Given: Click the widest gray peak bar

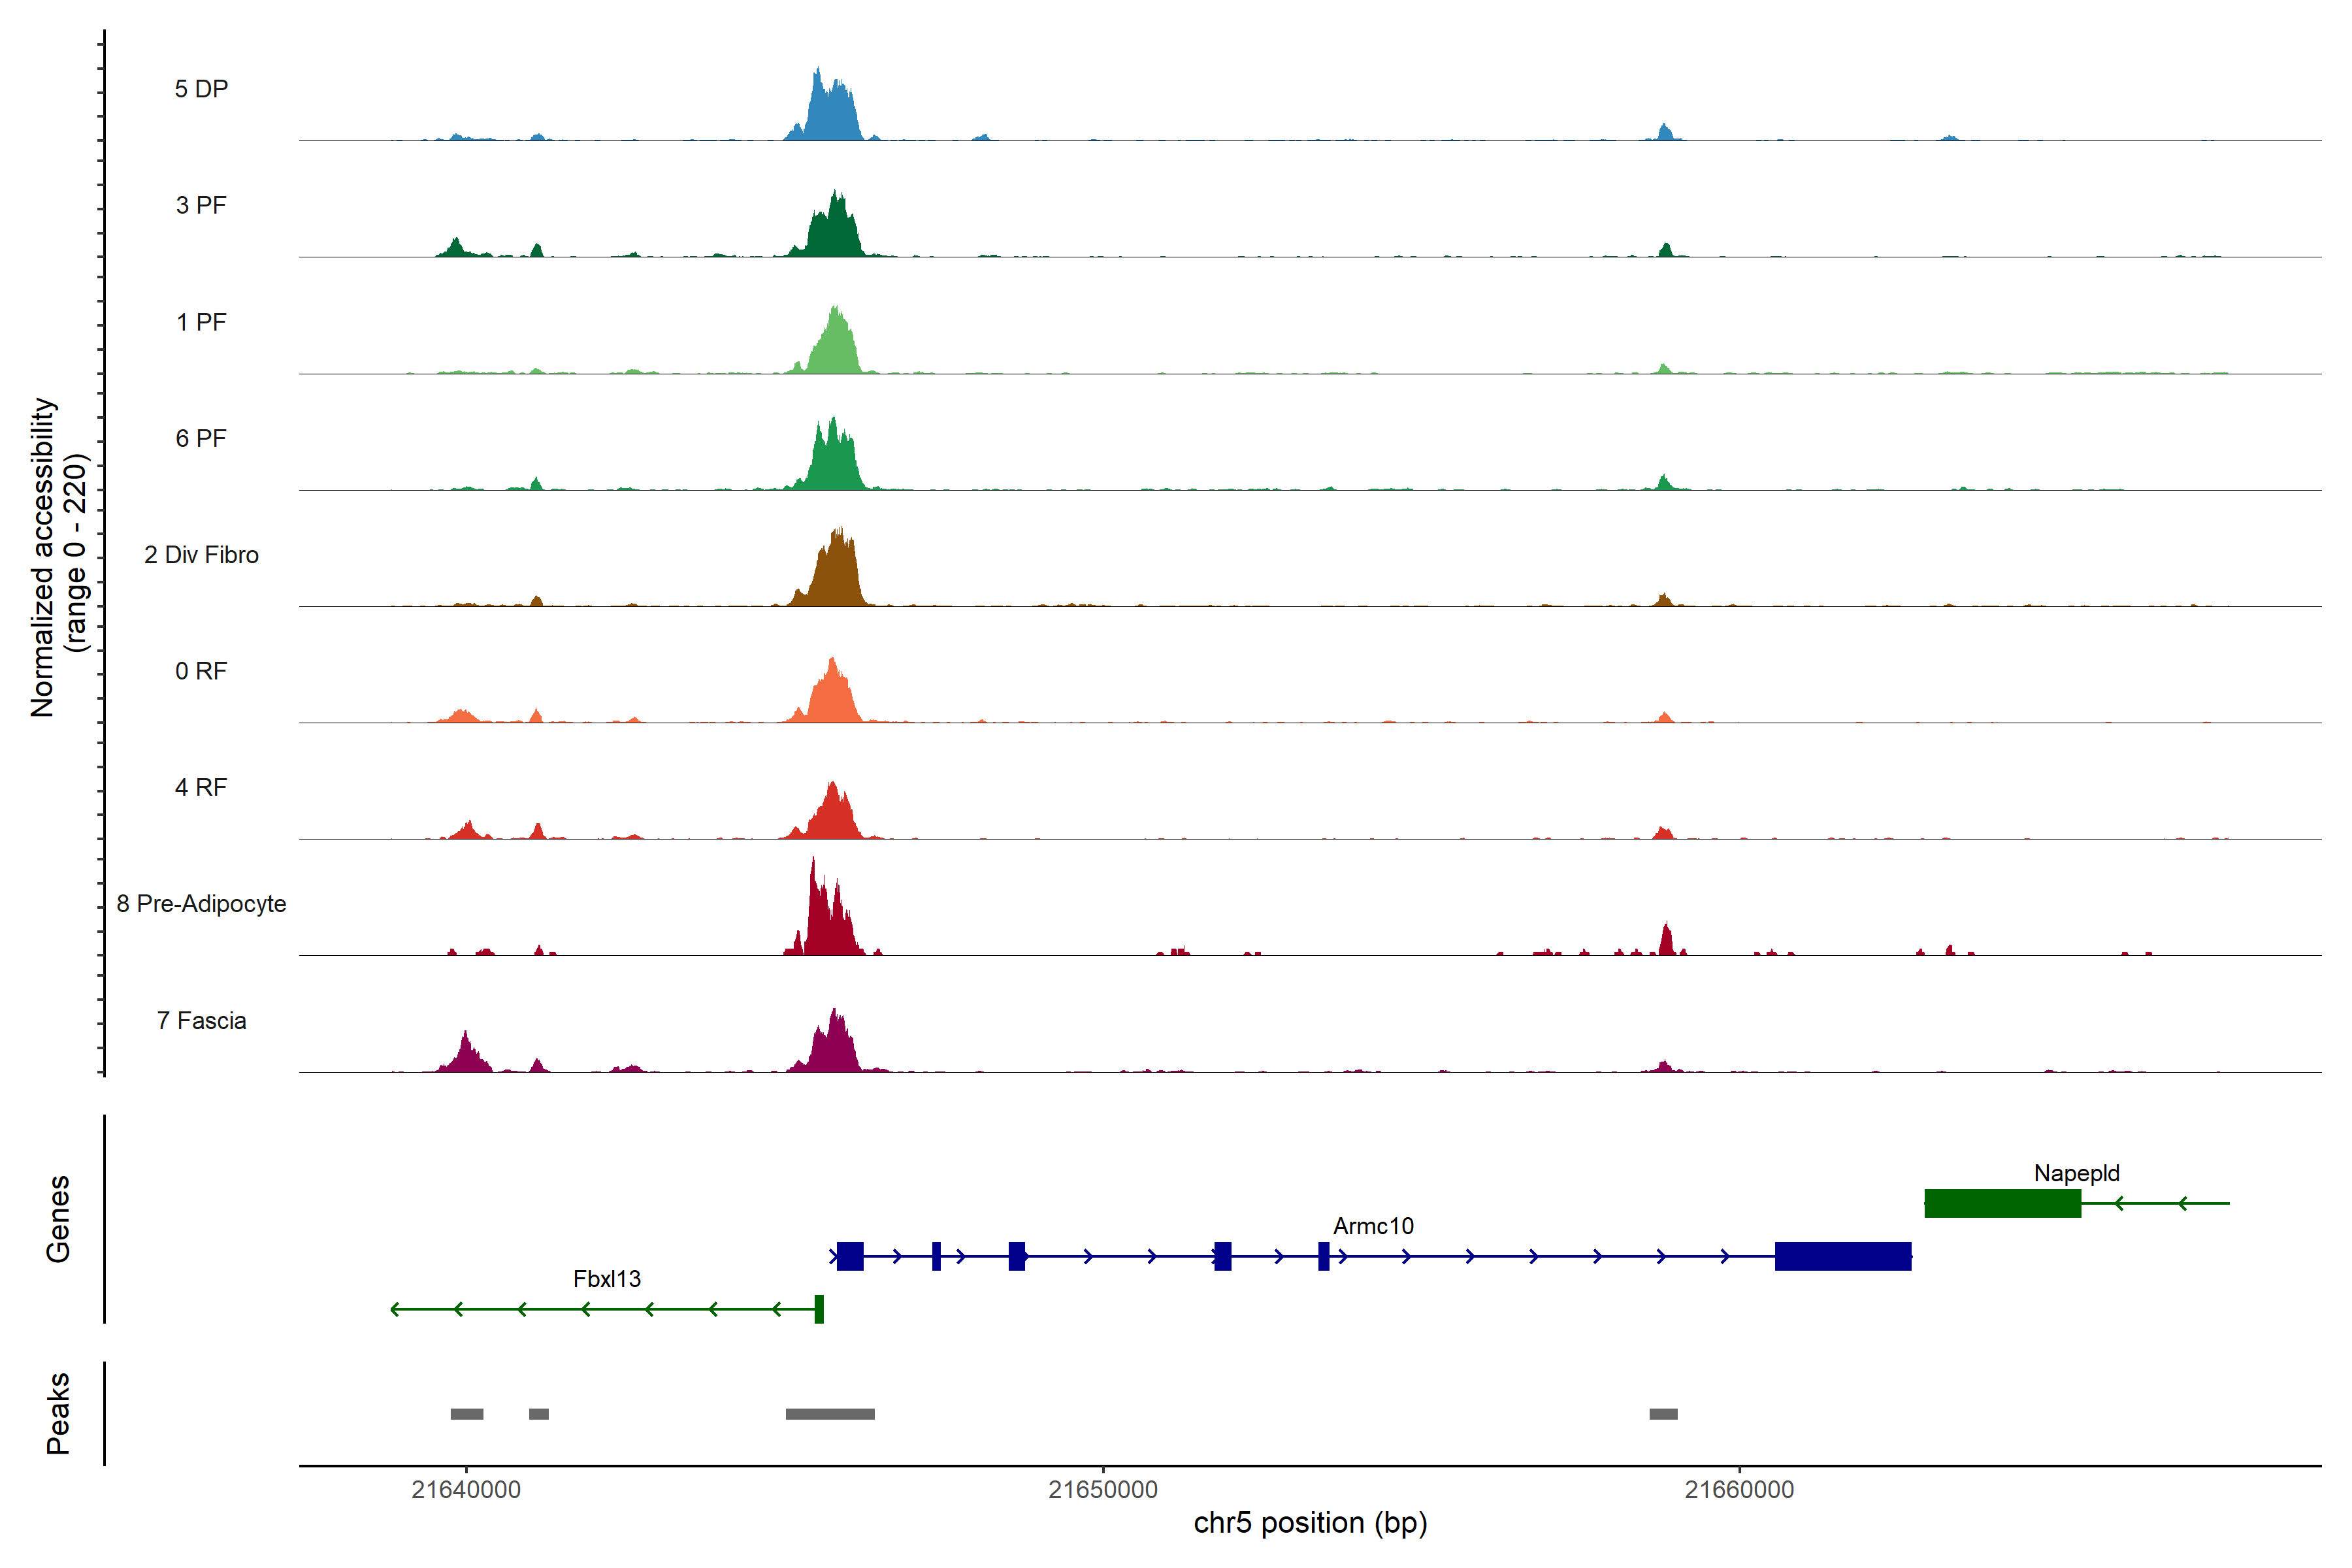Looking at the screenshot, I should pyautogui.click(x=830, y=1414).
